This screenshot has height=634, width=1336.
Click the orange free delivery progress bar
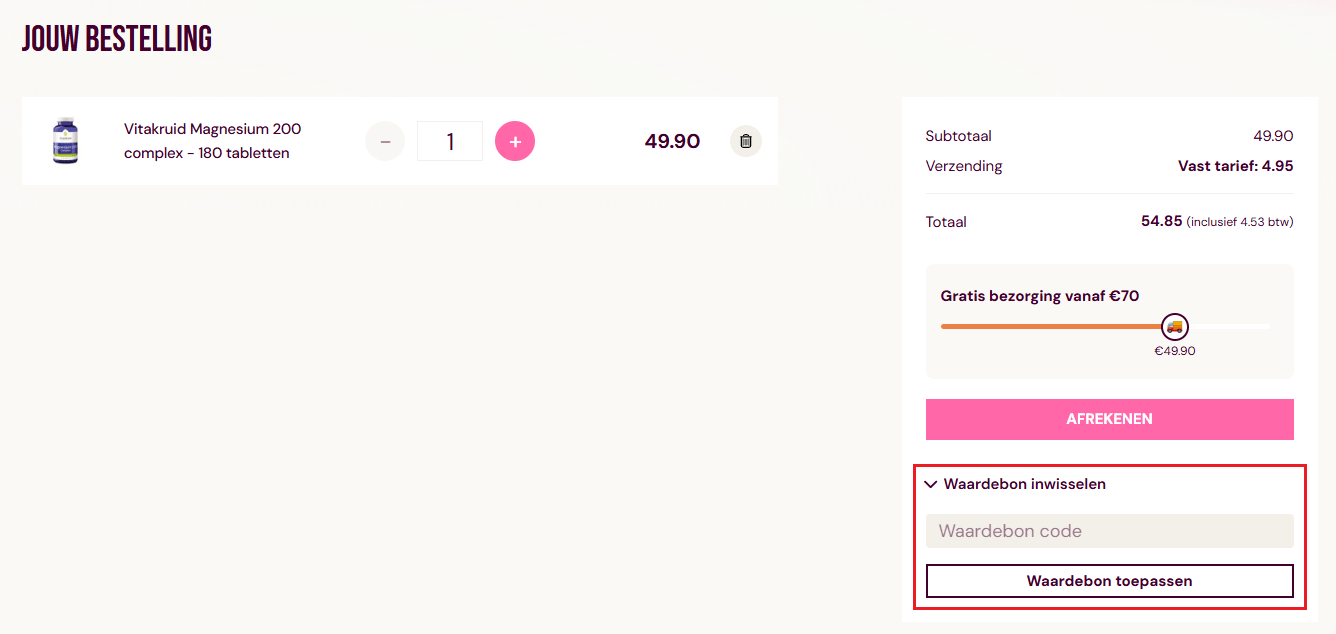click(1050, 326)
